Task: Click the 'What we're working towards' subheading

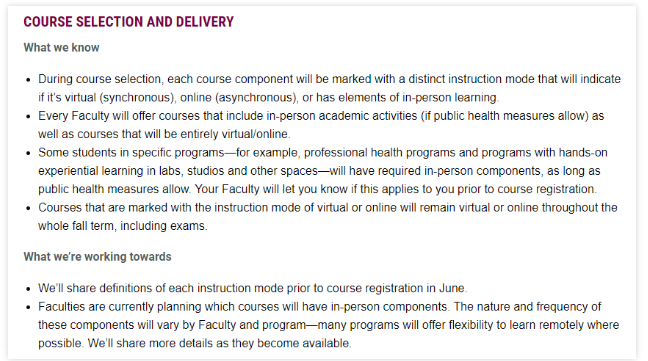Action: pos(97,256)
